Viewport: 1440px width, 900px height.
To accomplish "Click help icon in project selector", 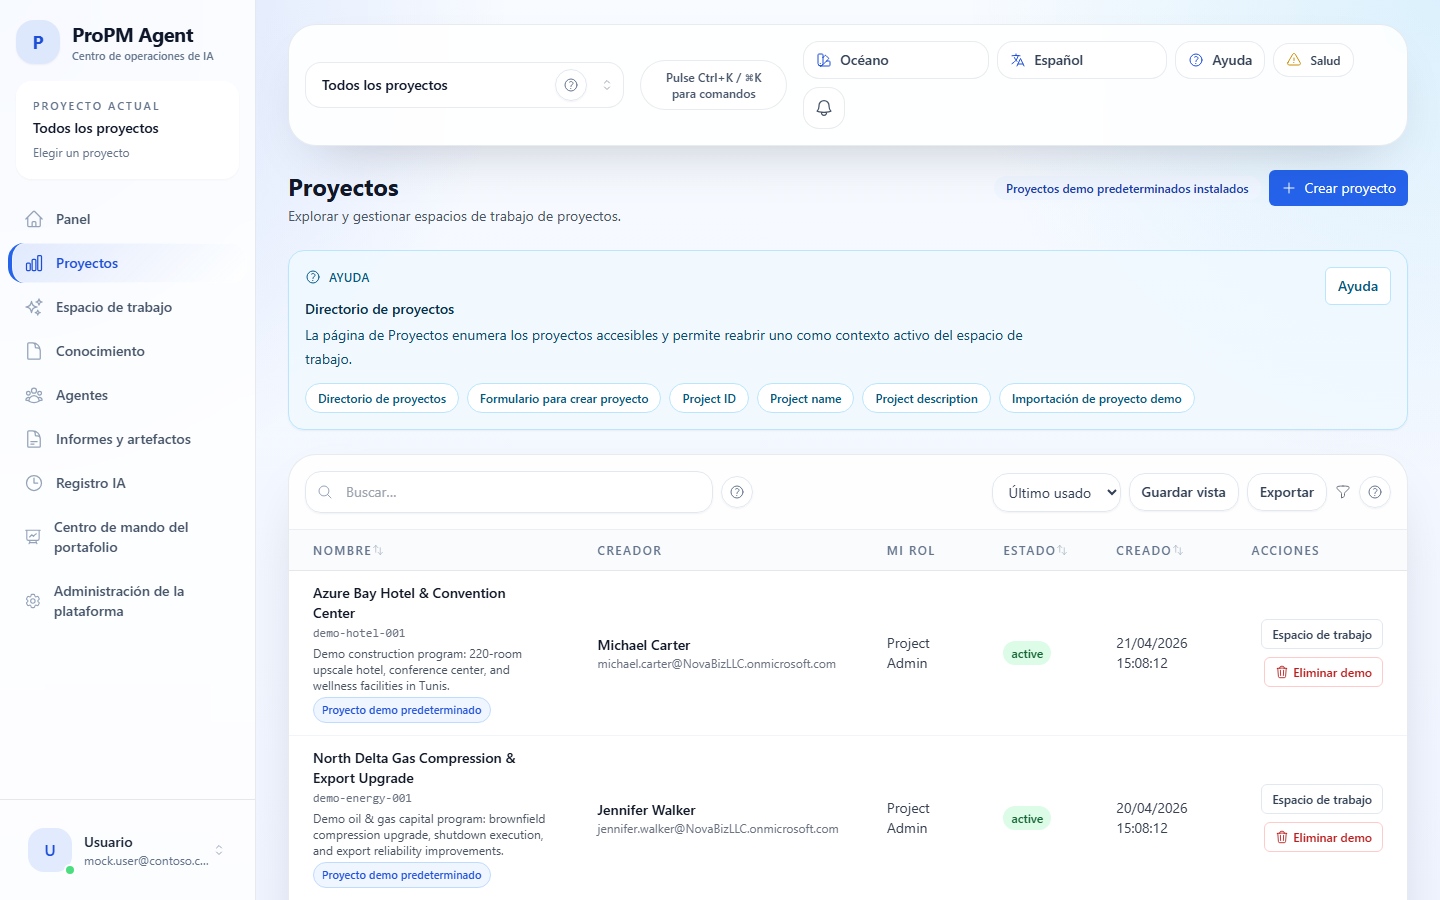I will (570, 85).
